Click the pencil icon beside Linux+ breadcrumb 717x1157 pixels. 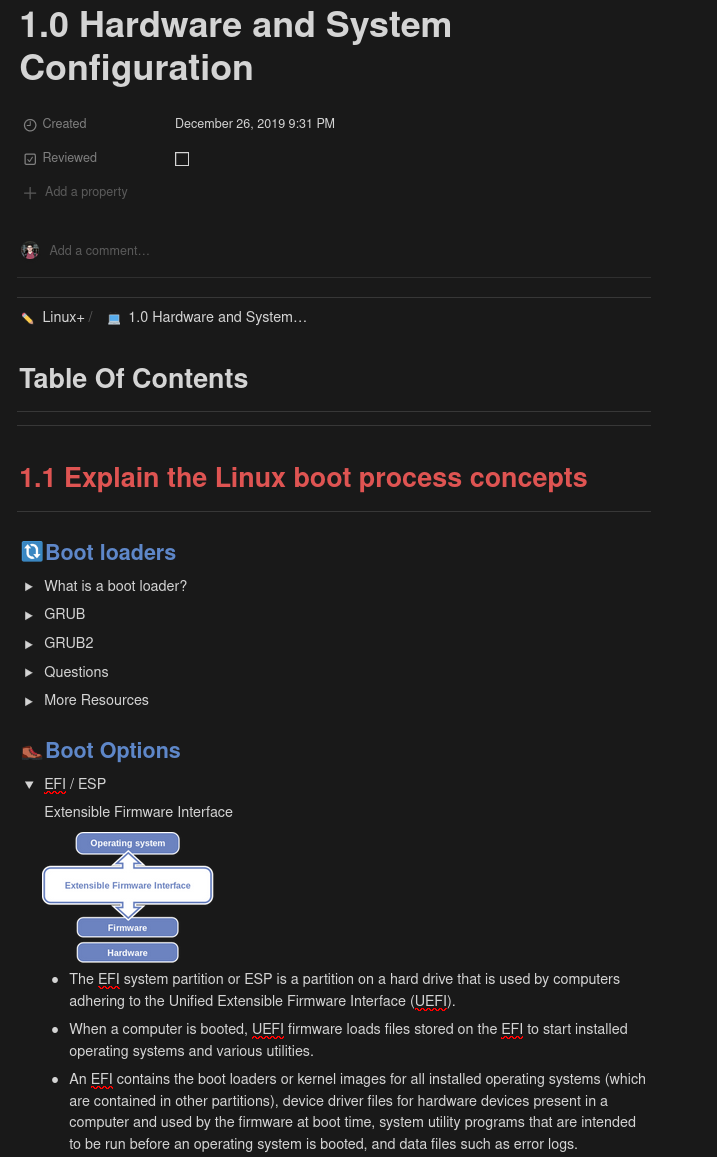tap(28, 318)
